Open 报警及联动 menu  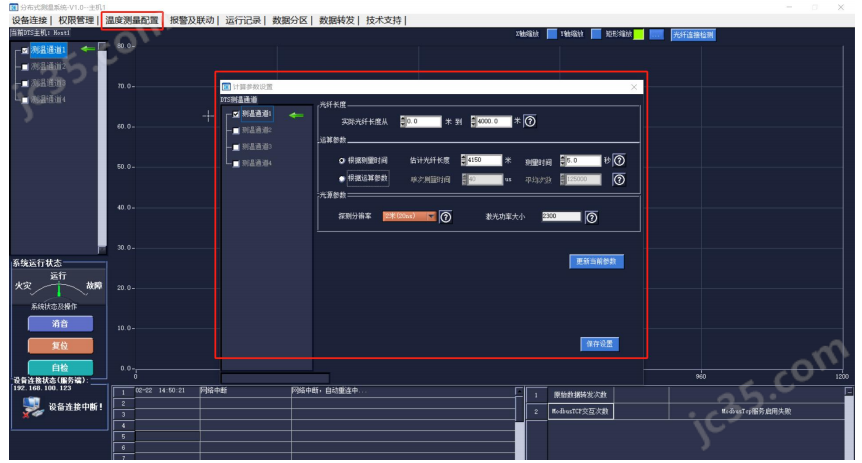[x=192, y=20]
